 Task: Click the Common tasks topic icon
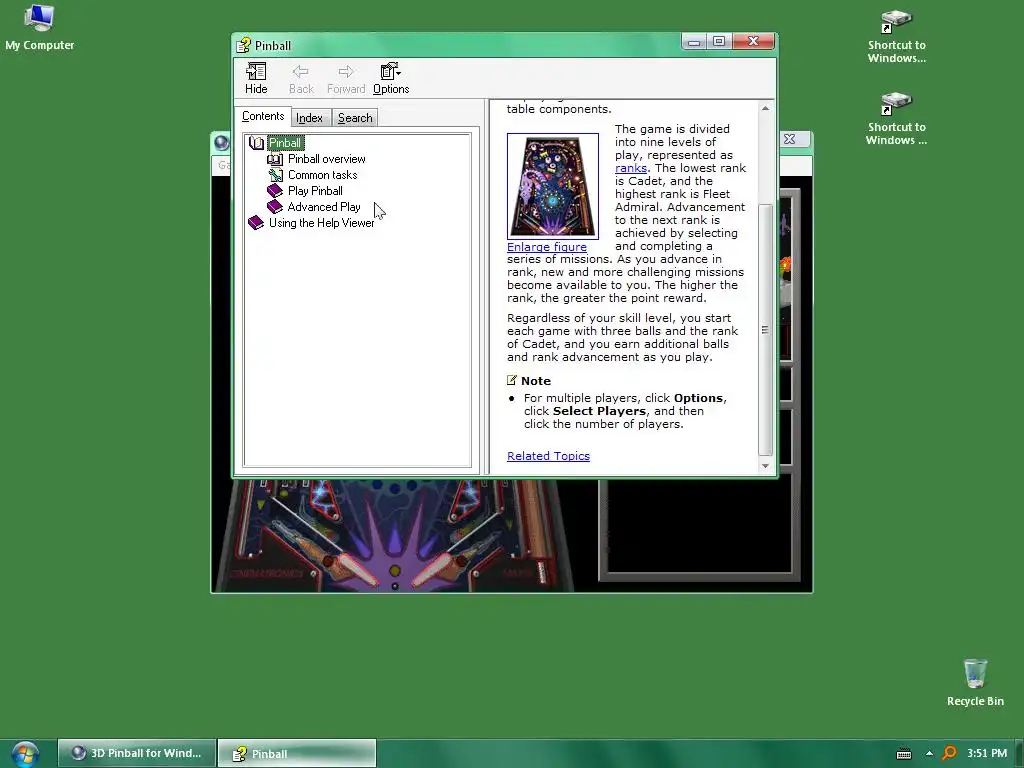tap(275, 175)
